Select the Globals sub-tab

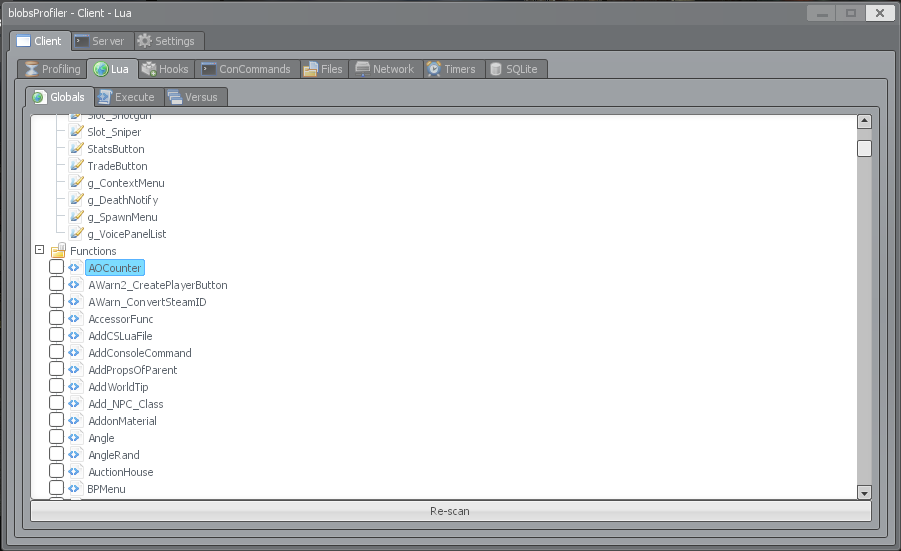click(x=60, y=97)
